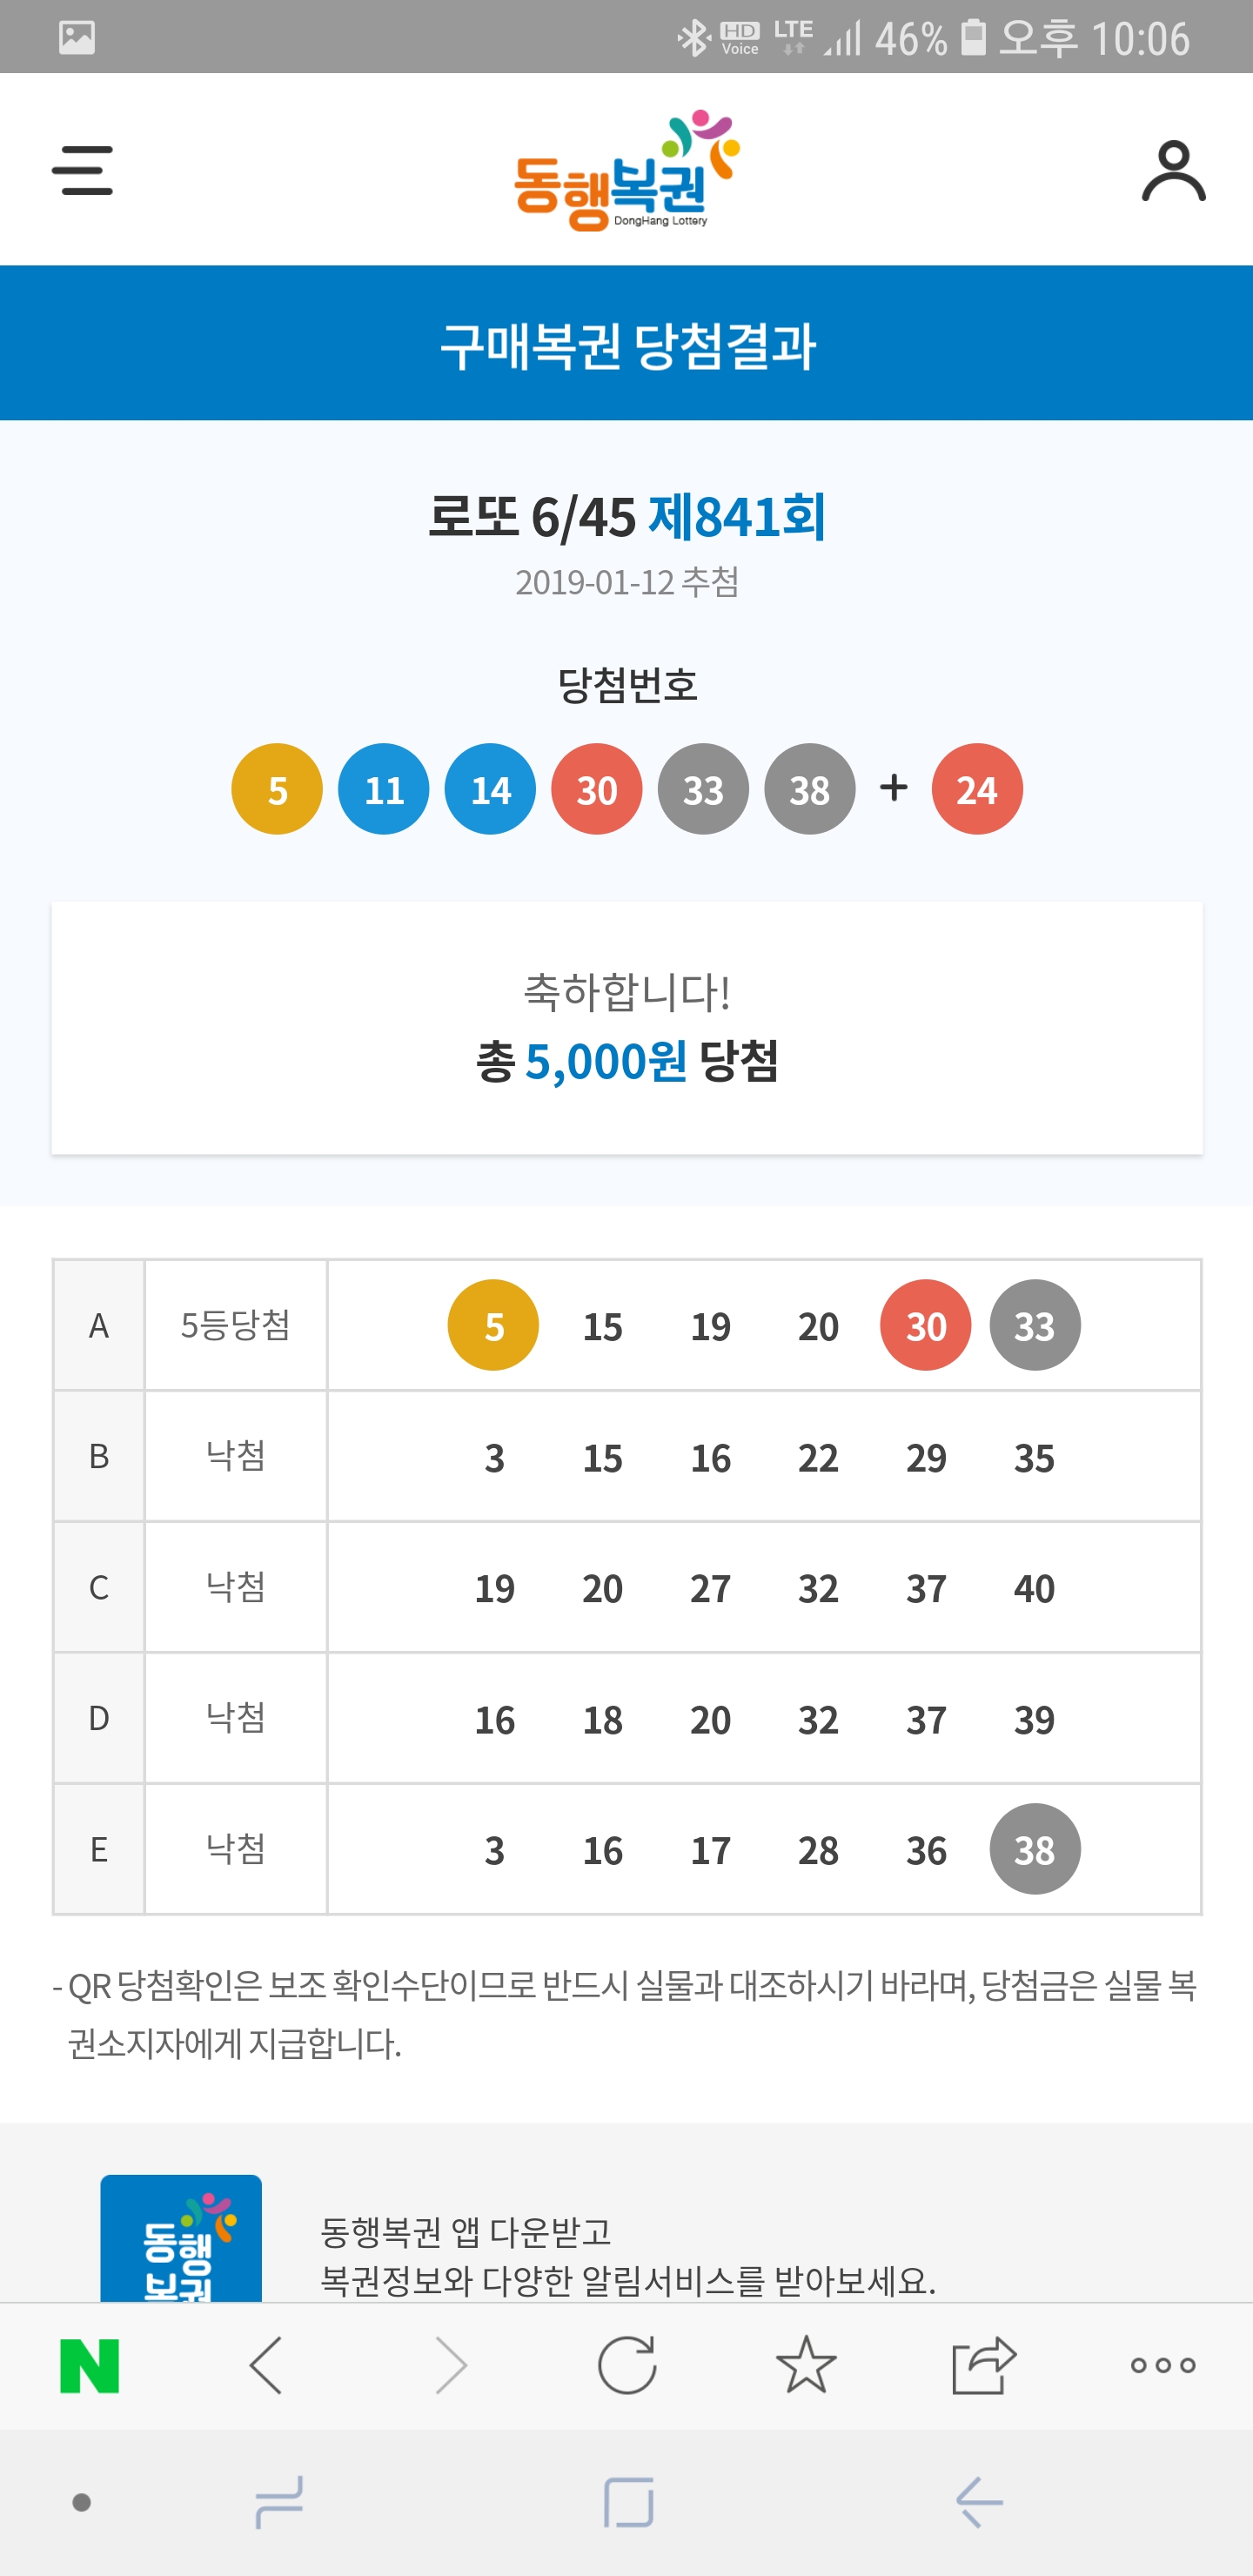Tap the user profile icon
Image resolution: width=1253 pixels, height=2576 pixels.
pyautogui.click(x=1173, y=171)
